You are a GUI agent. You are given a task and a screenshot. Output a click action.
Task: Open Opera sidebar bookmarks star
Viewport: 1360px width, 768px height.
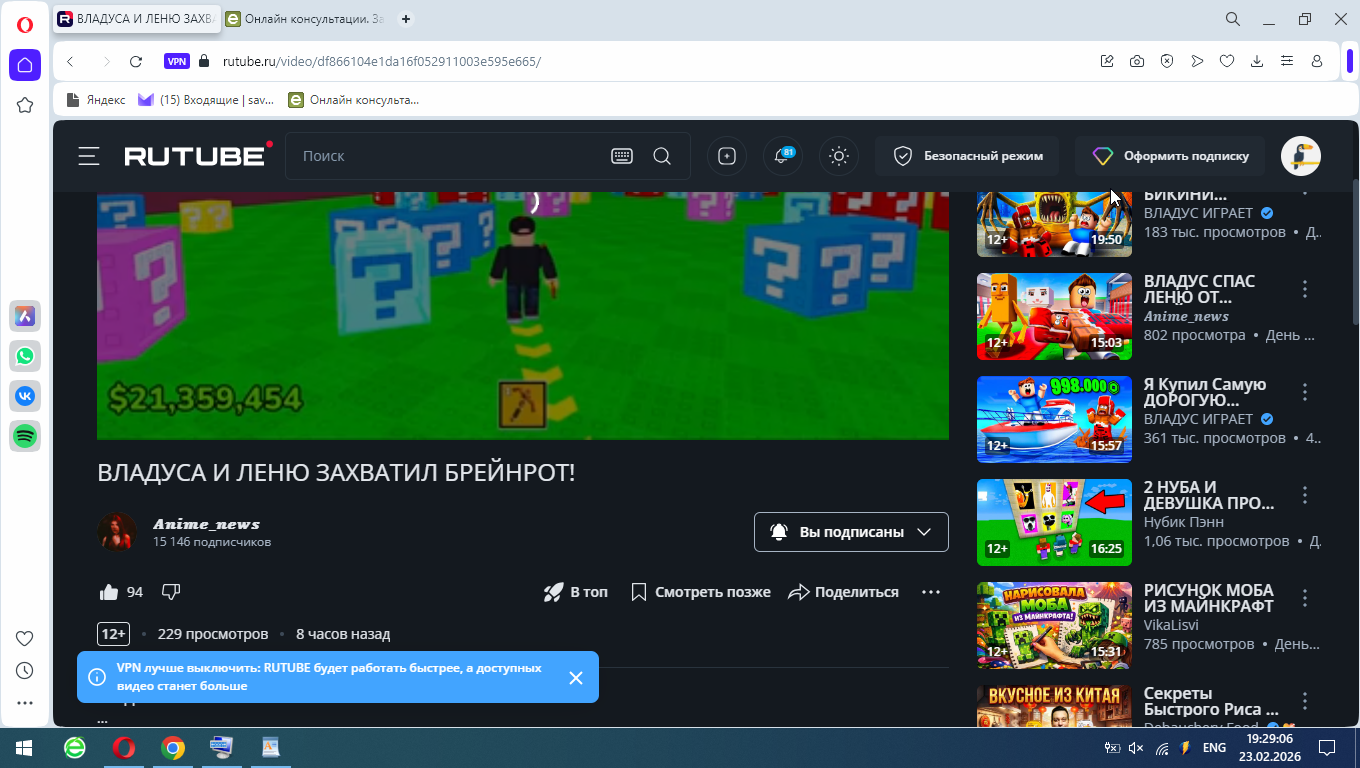tap(25, 105)
